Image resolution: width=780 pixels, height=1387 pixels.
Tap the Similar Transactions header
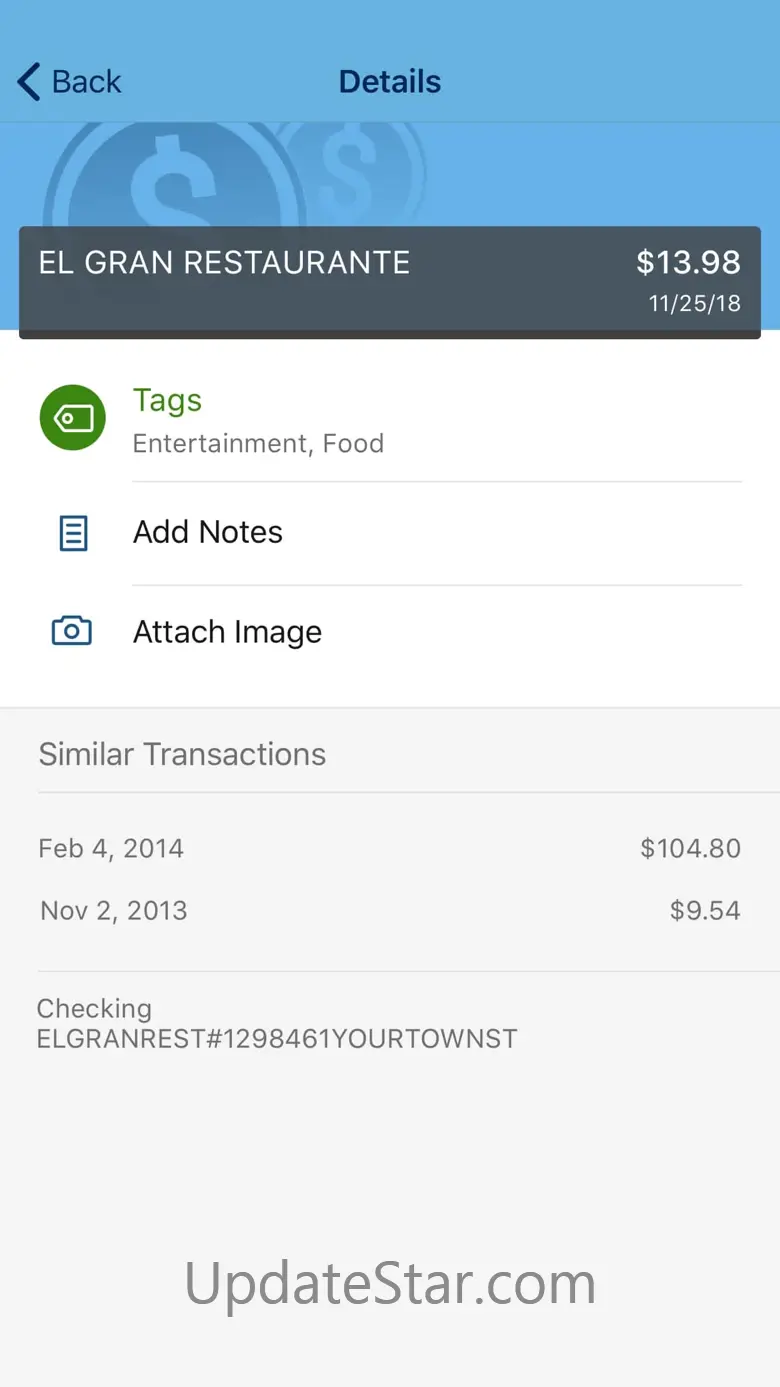tap(182, 754)
